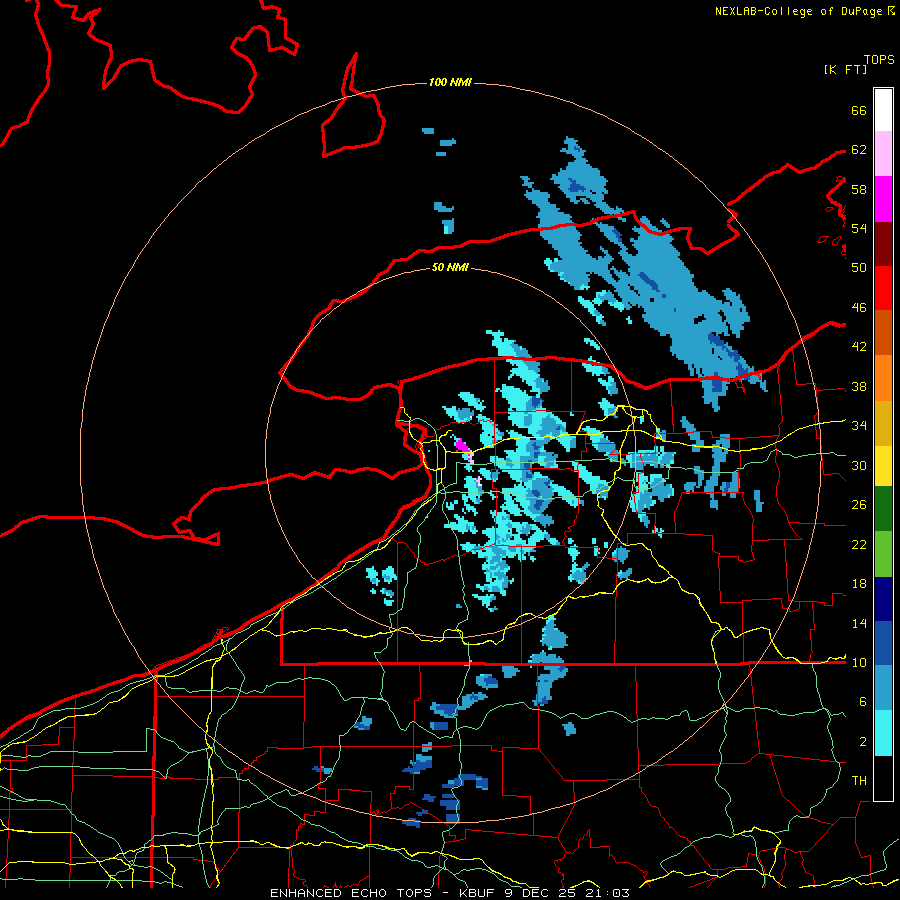This screenshot has height=900, width=900.
Task: Click the '34' legend value
Action: pos(859,426)
